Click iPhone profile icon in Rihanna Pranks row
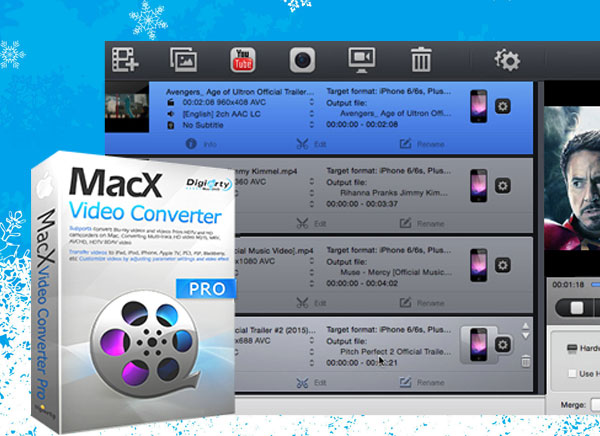 (479, 186)
